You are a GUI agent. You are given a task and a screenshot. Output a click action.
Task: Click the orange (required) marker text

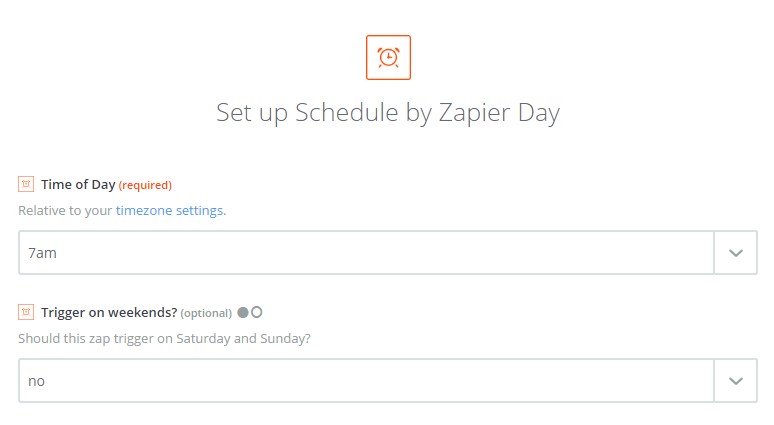145,185
